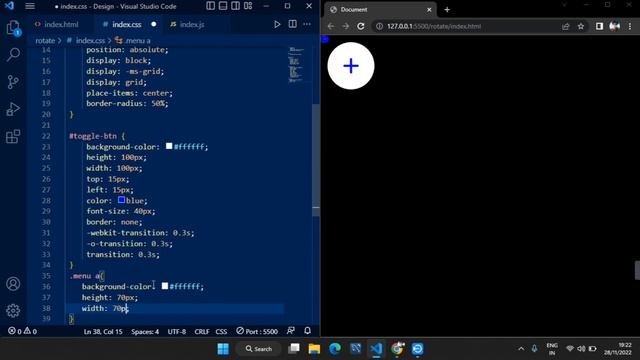Bookmark this page with the star icon
Viewport: 640px width, 360px height.
pyautogui.click(x=581, y=26)
